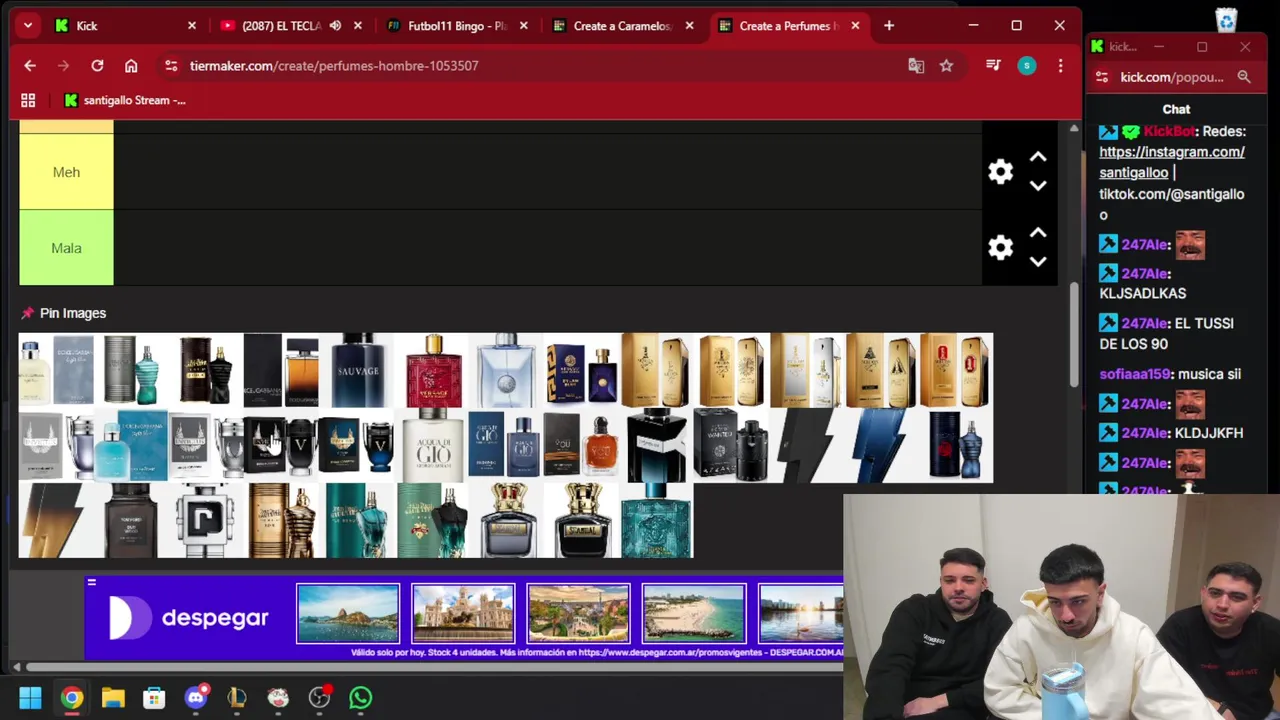Select the gold lightning bolt bottle image
The image size is (1280, 720).
tap(56, 521)
